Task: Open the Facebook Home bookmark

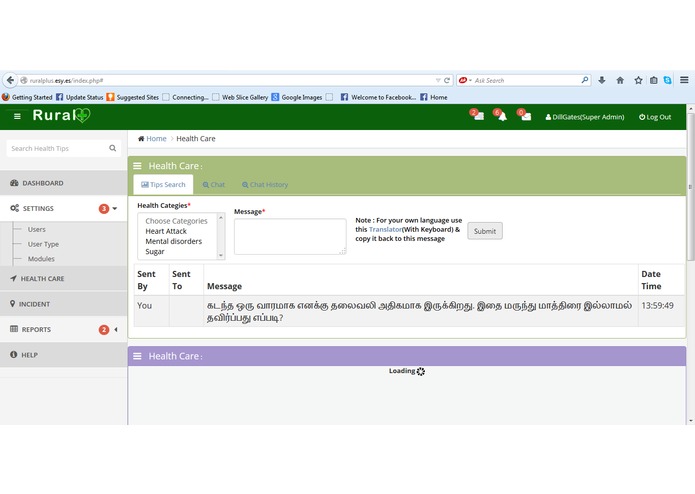Action: pos(434,97)
